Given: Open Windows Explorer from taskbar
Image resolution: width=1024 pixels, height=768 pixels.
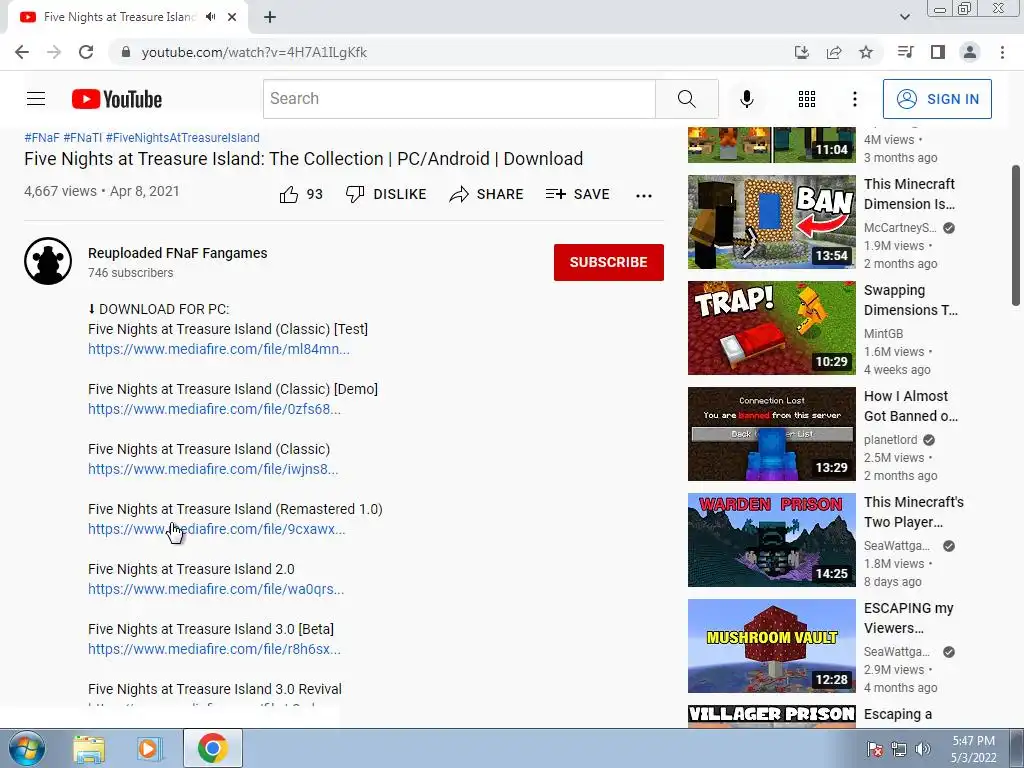Looking at the screenshot, I should (89, 748).
